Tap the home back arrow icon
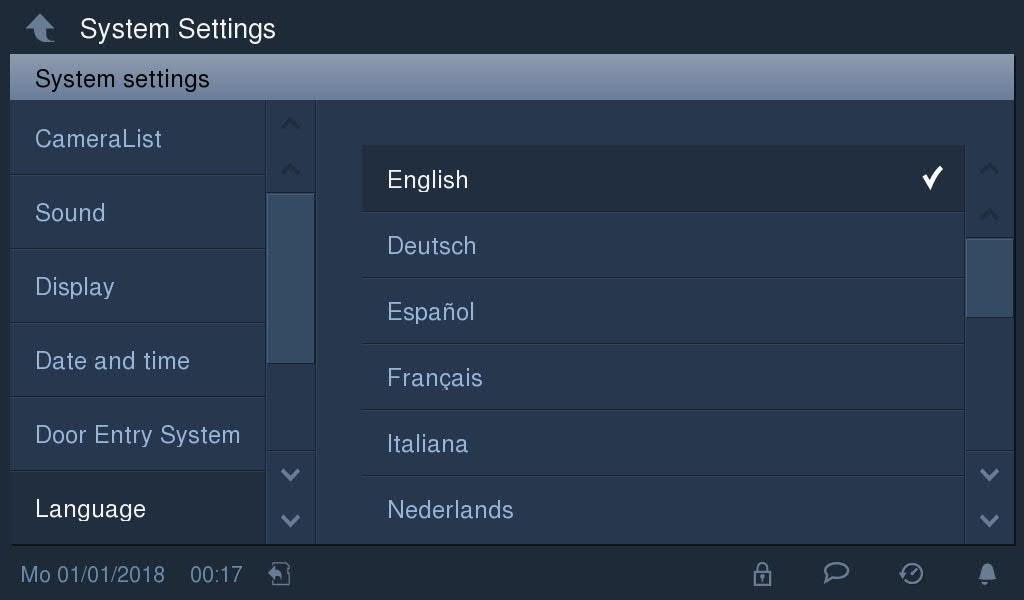The image size is (1024, 600). click(40, 28)
